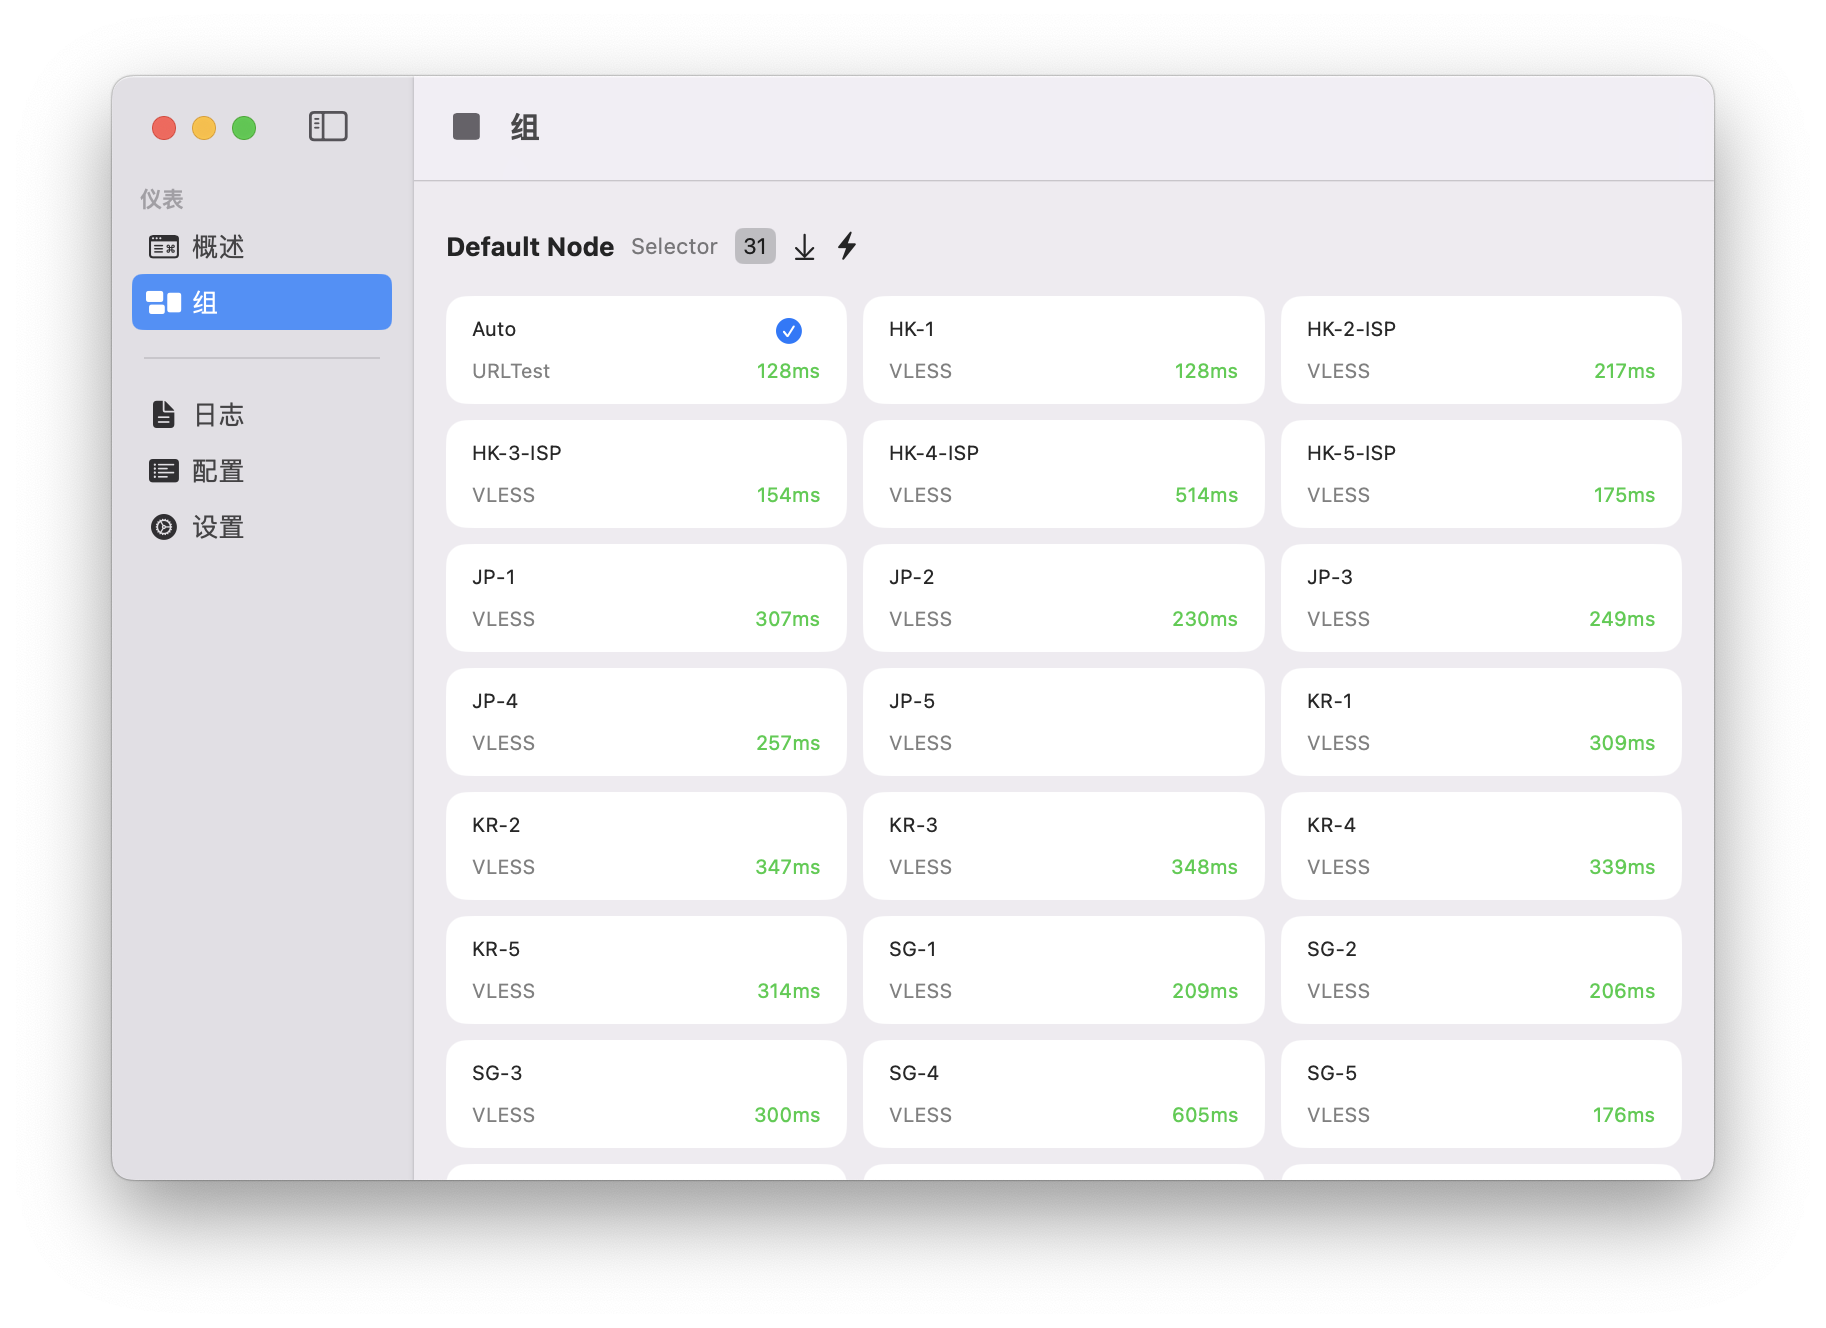
Task: Choose the JP-1 node
Action: [x=646, y=598]
